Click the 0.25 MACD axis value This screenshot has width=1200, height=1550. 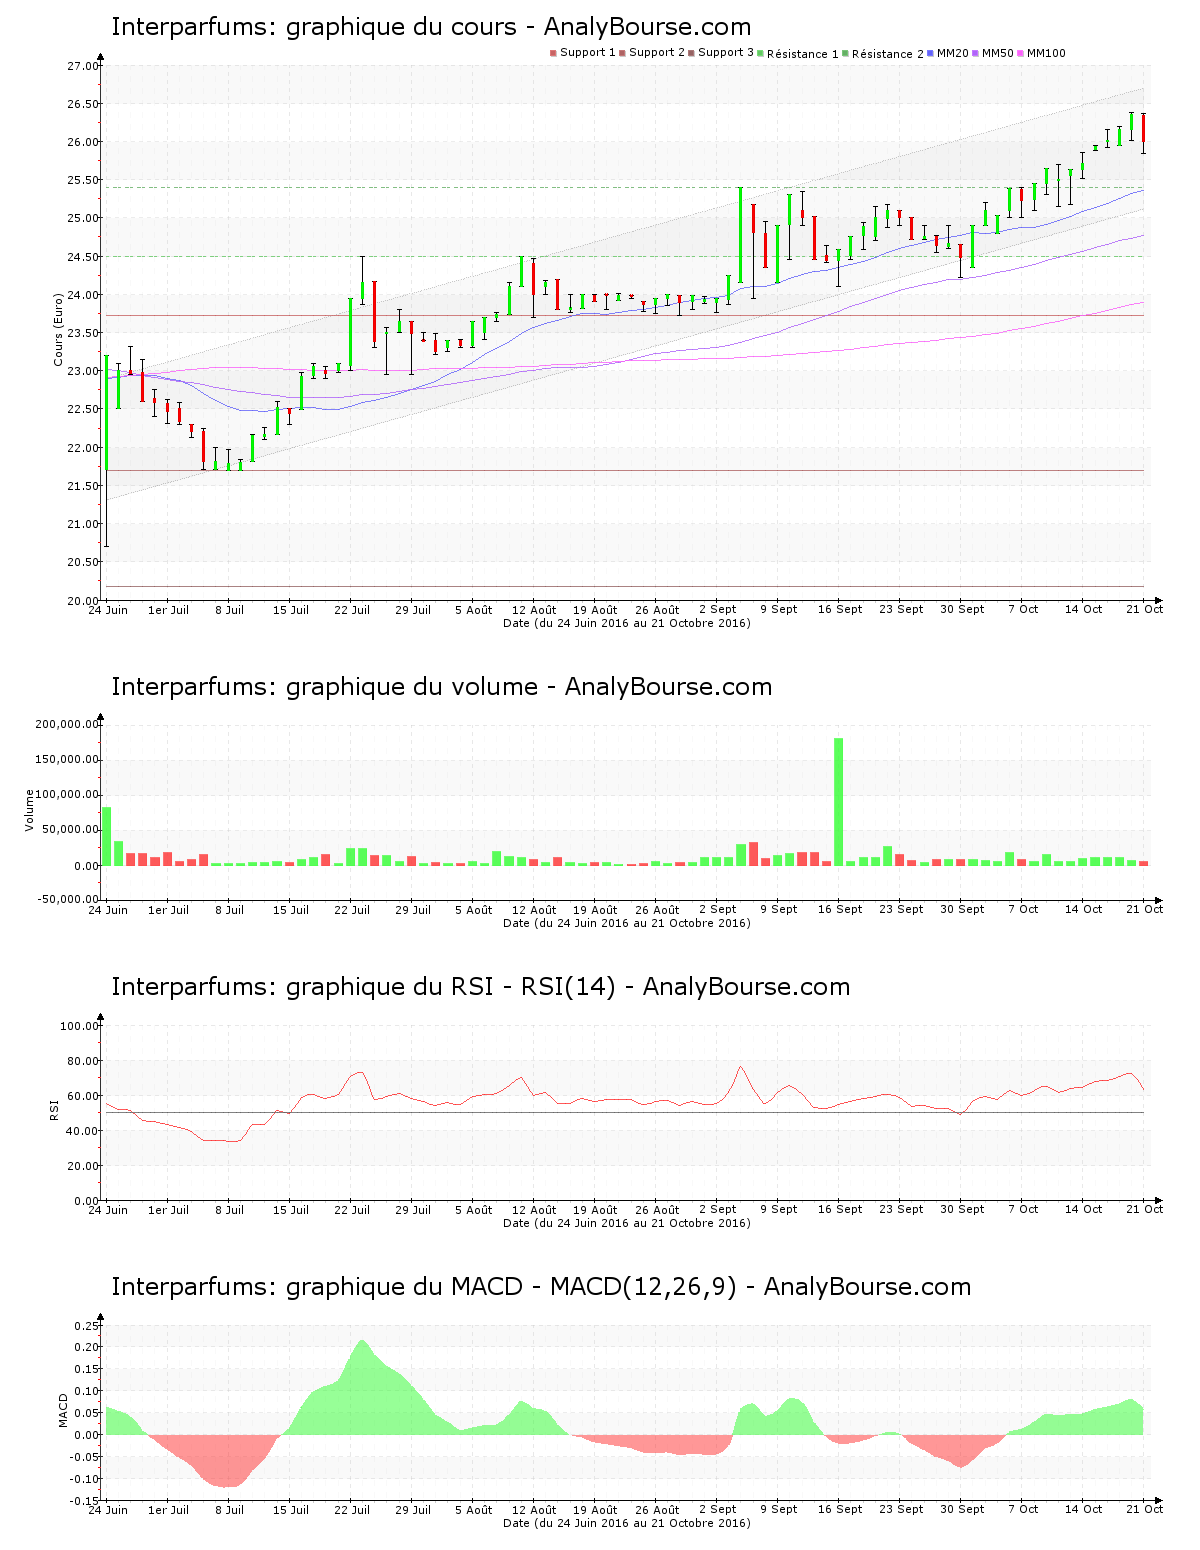[87, 1326]
